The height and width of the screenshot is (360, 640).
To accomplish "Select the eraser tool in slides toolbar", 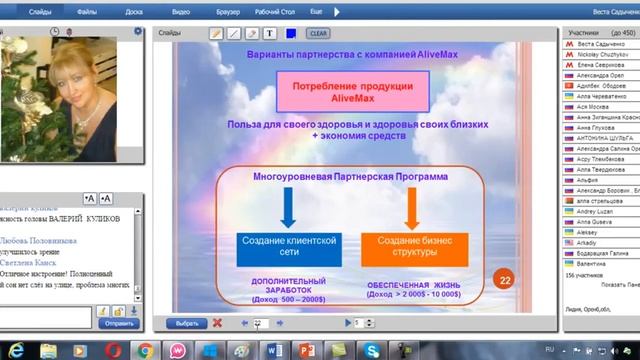I will 252,33.
